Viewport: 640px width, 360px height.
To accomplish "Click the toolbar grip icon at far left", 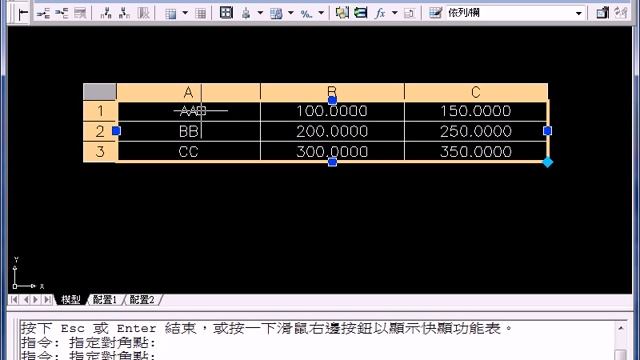I will (23, 14).
